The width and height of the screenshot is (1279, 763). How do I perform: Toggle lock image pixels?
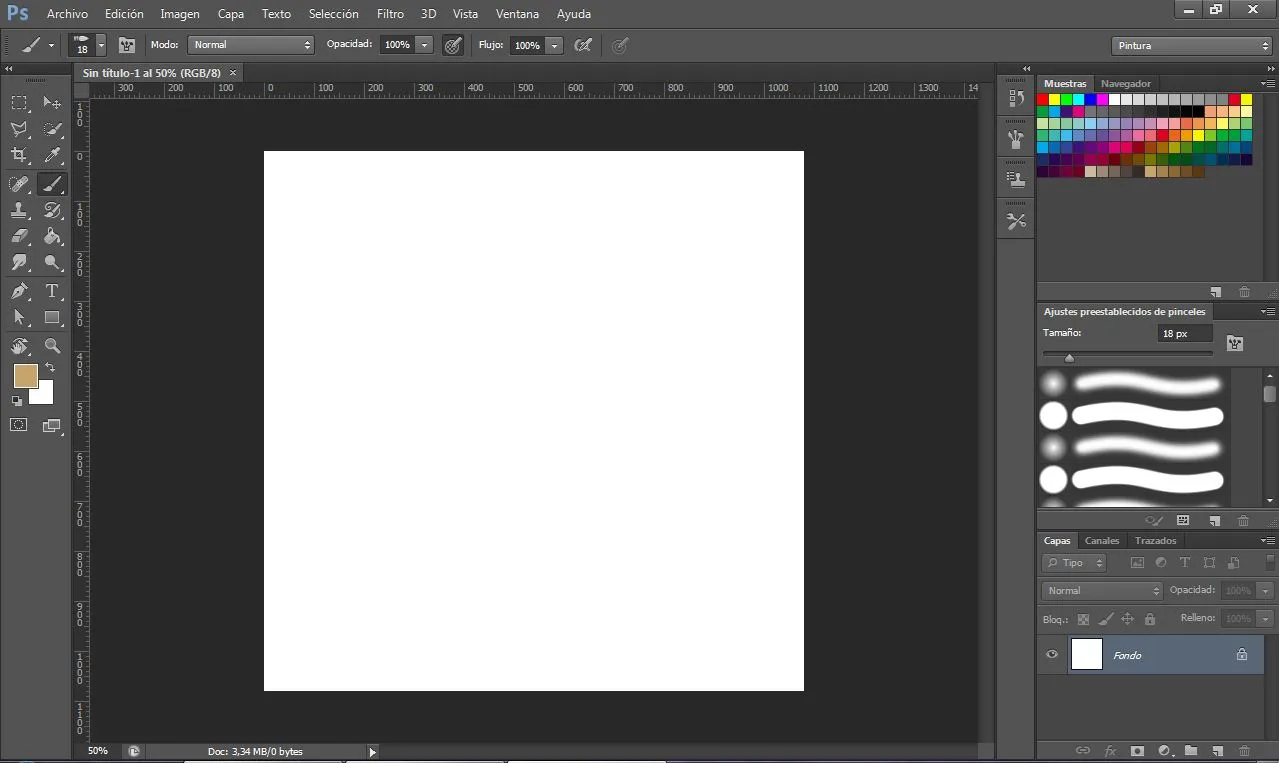(1106, 619)
